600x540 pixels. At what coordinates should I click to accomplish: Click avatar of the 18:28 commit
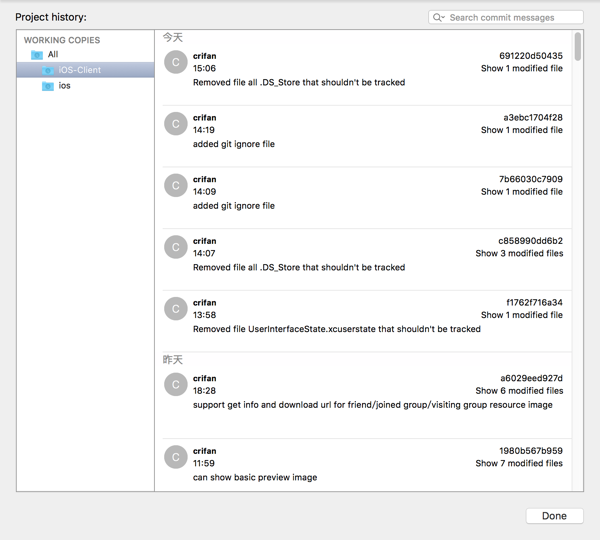(176, 384)
